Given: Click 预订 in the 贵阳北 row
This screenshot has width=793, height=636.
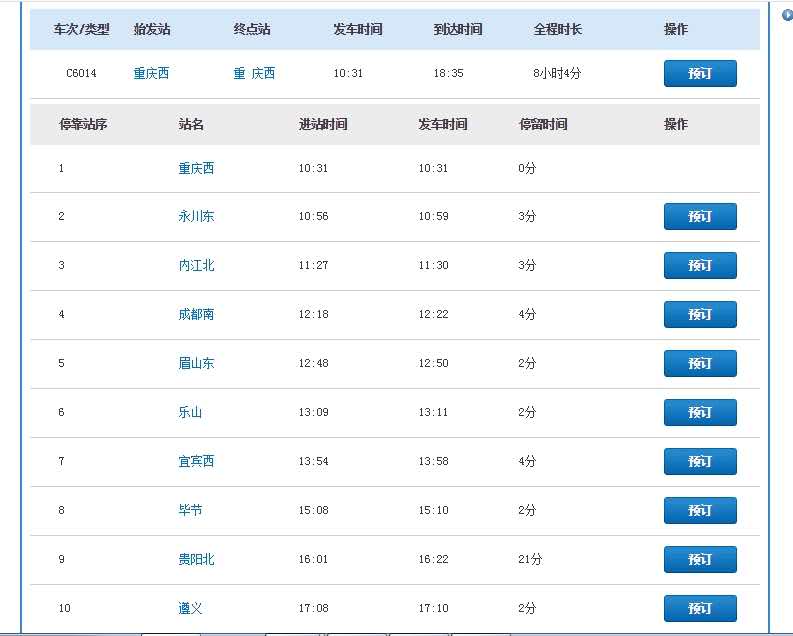Looking at the screenshot, I should (x=700, y=559).
